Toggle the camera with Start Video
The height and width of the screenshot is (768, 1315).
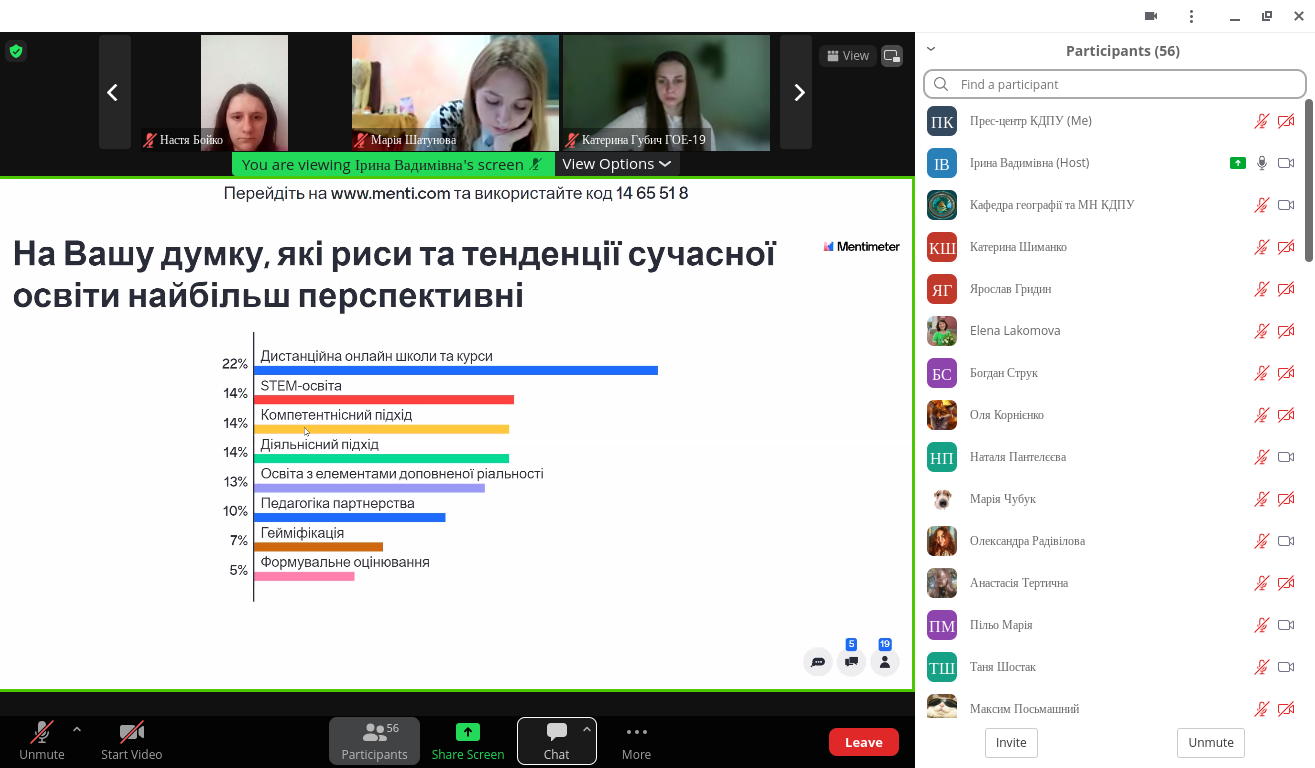pos(131,741)
